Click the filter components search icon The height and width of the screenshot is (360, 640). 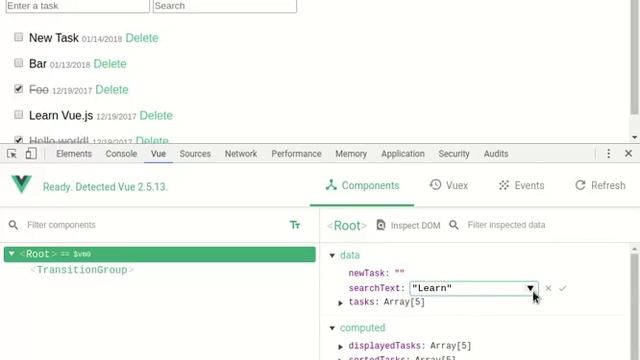13,225
